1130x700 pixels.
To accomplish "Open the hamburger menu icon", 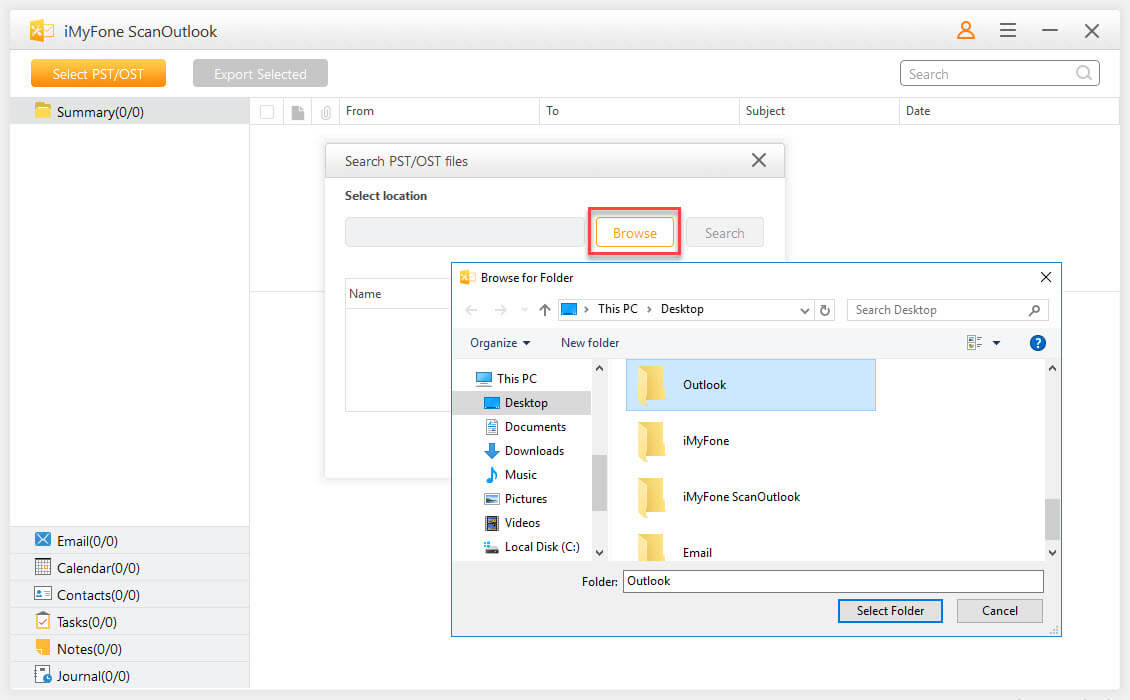I will coord(1008,31).
